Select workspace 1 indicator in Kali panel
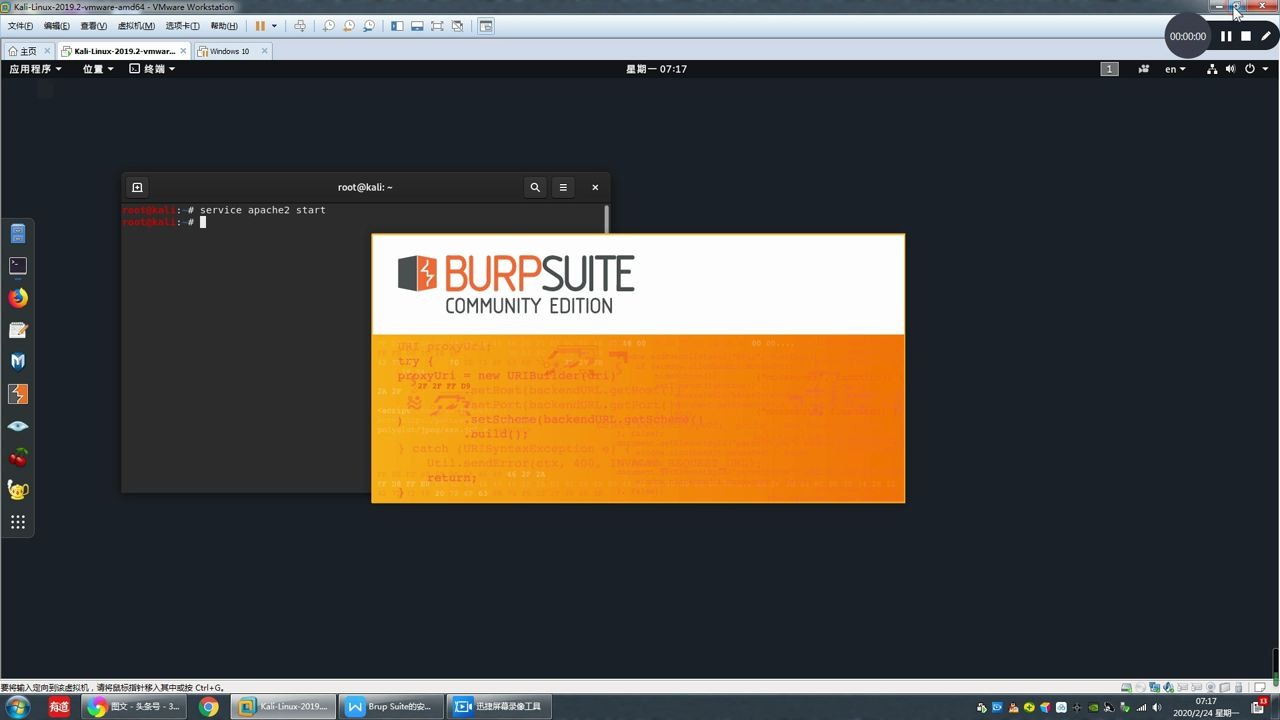This screenshot has height=720, width=1280. tap(1109, 69)
